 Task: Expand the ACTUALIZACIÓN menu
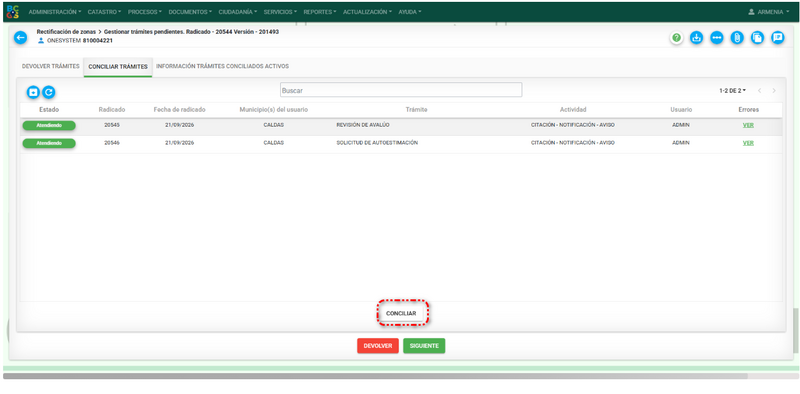tap(367, 12)
